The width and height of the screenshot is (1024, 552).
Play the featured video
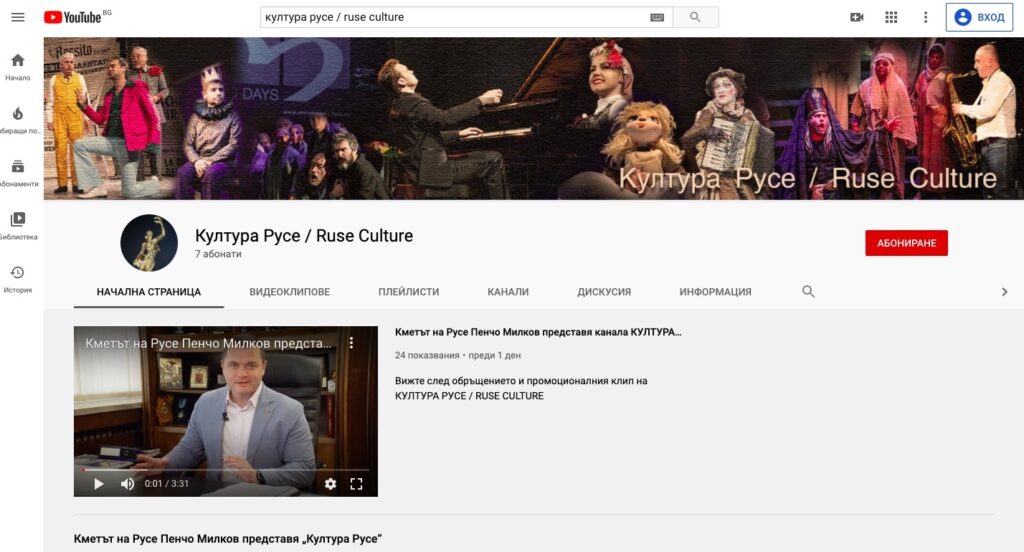click(99, 484)
